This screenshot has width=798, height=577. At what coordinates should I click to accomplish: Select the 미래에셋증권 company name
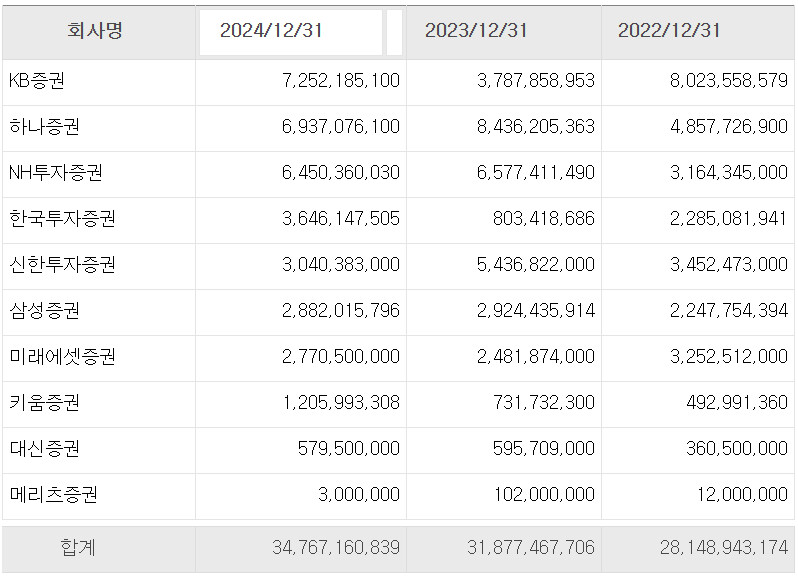(62, 357)
